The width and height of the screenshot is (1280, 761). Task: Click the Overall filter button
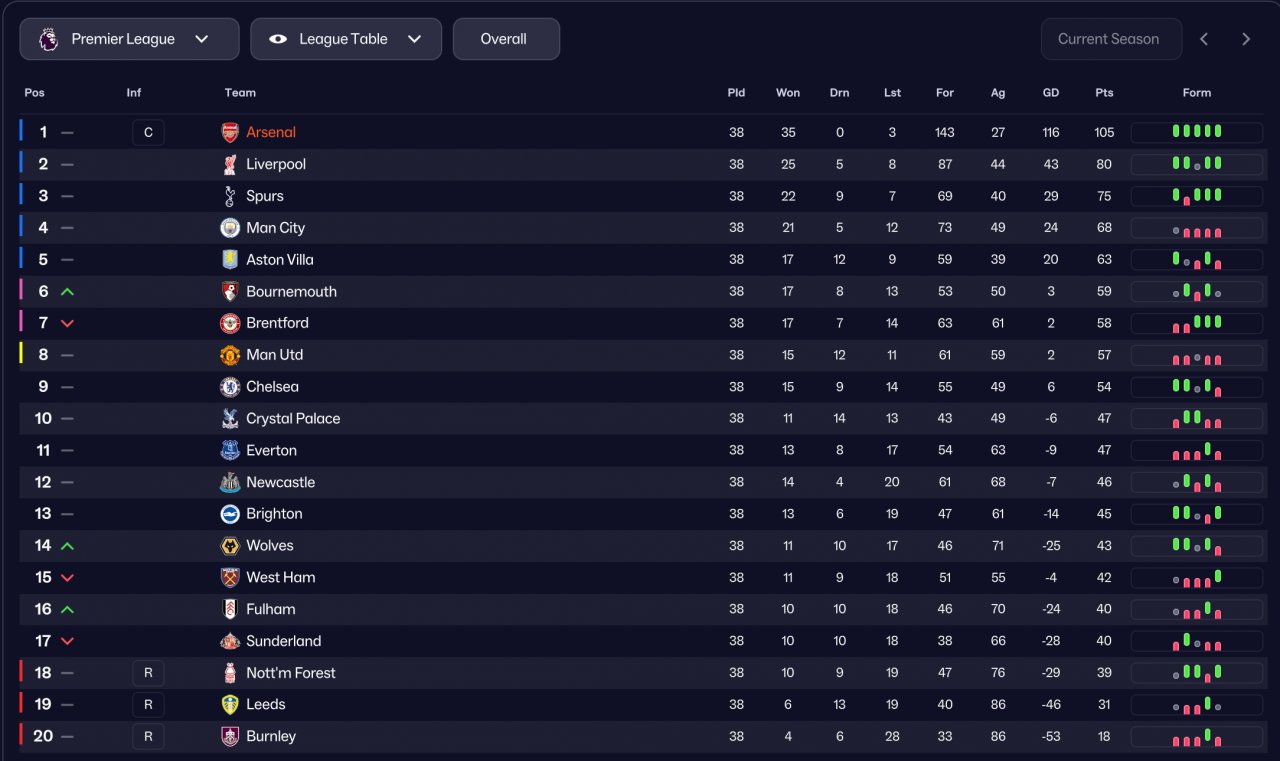pos(505,39)
